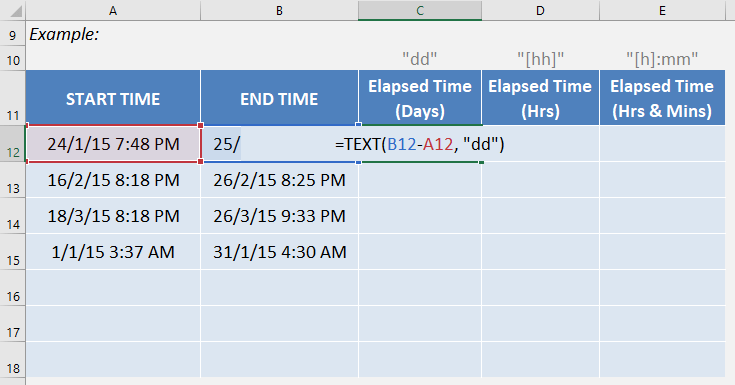Click the 'Example:' cell
Screen dimensions: 735x385
pos(113,34)
